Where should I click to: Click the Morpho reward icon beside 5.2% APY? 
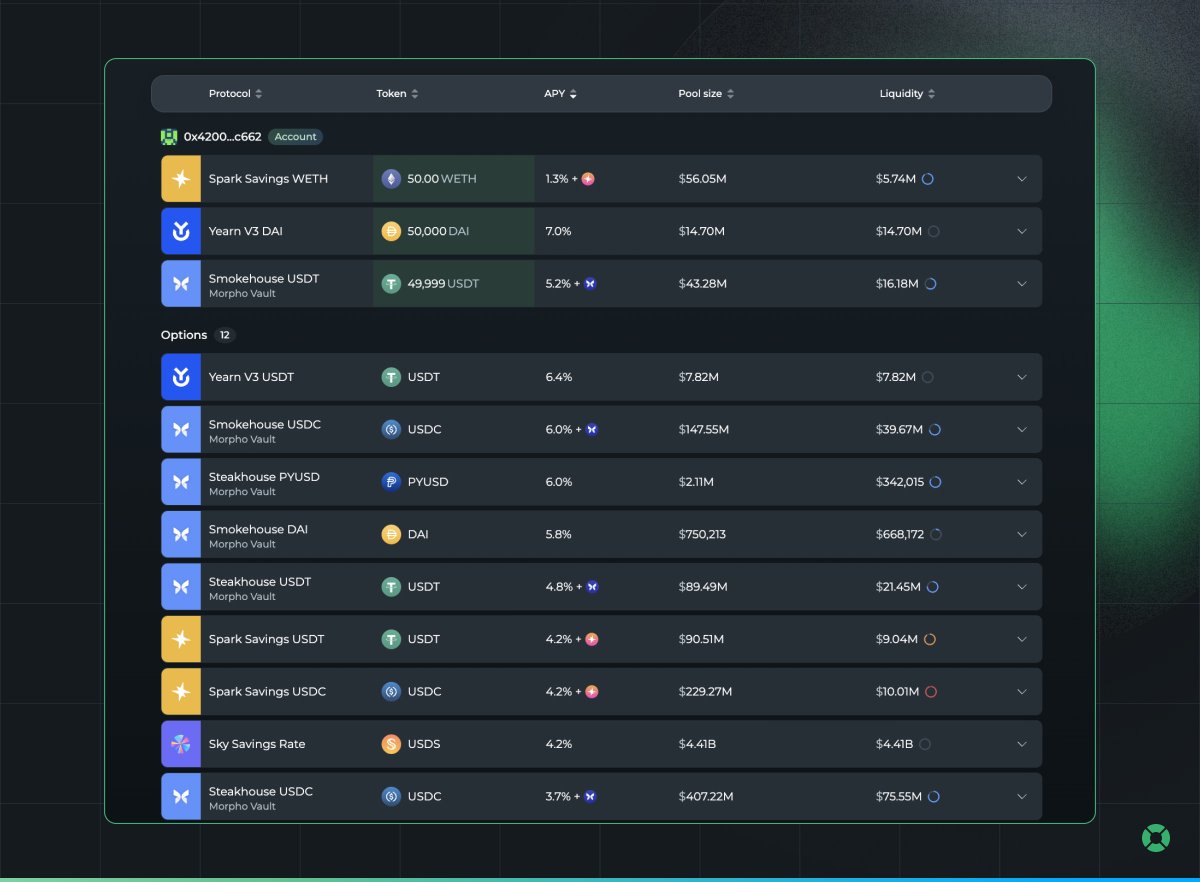tap(590, 284)
